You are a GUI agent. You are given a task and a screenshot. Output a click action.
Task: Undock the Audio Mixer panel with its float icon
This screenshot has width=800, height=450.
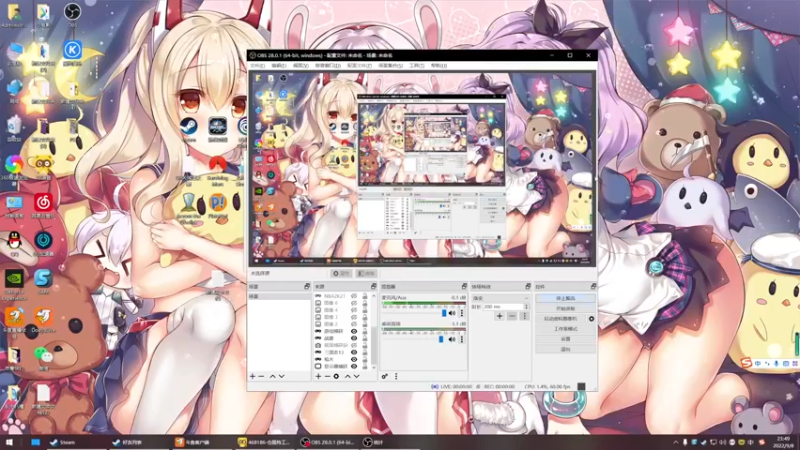(x=464, y=286)
